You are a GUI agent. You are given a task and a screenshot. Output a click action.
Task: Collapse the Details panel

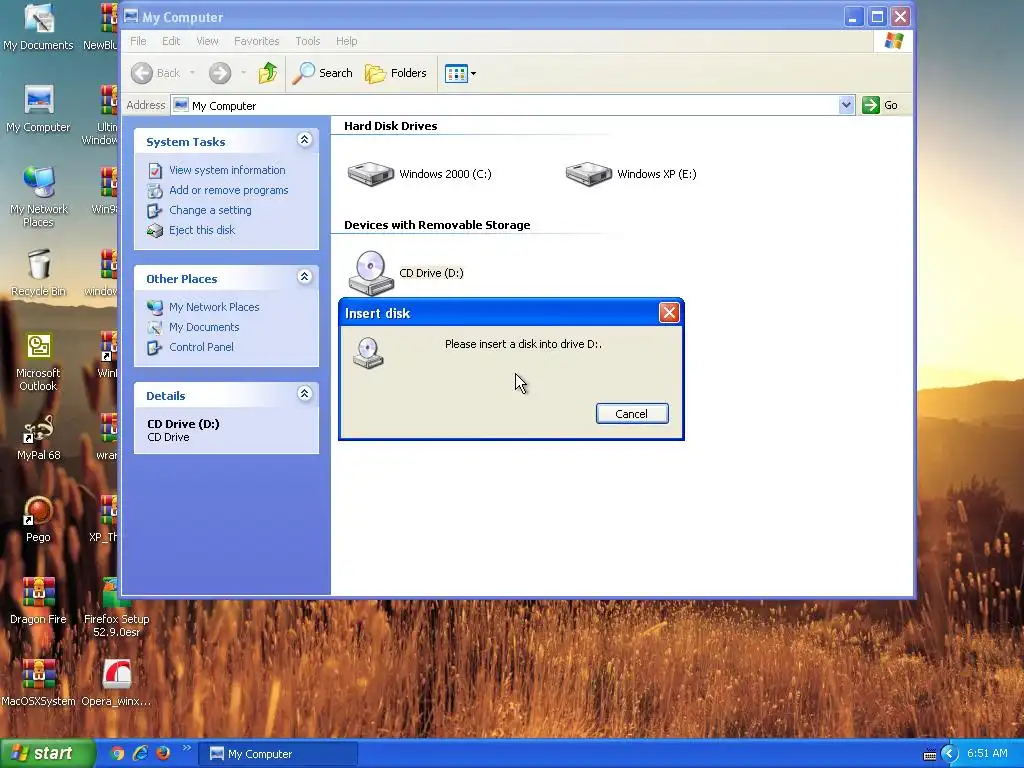point(304,394)
